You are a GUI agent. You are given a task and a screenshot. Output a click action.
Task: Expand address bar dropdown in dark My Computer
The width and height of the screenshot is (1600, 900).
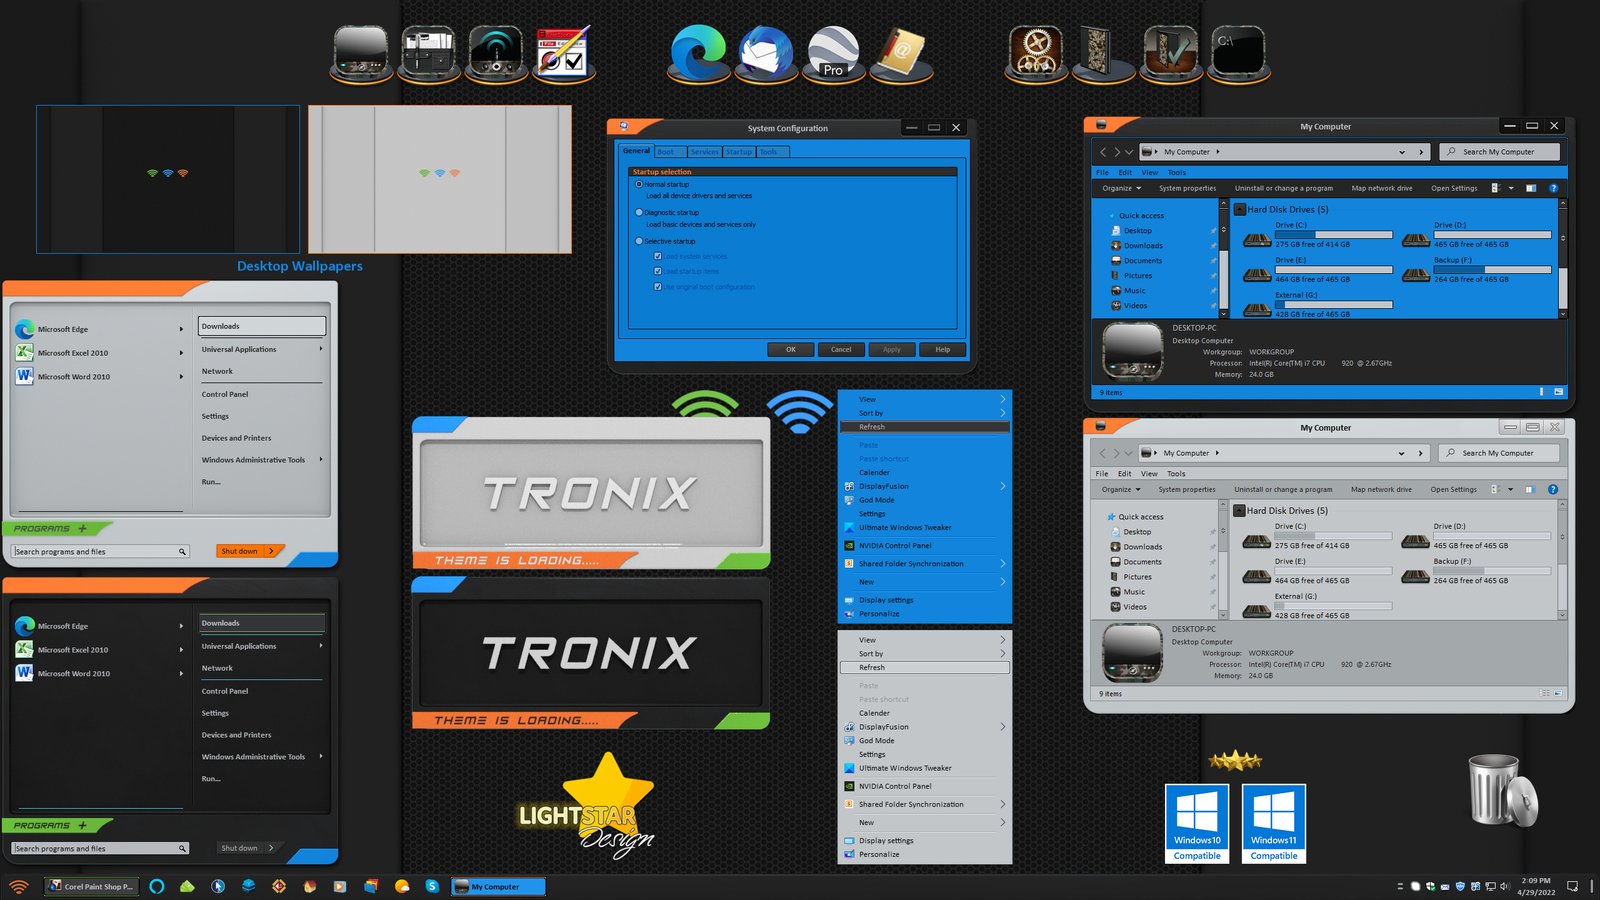[x=1402, y=152]
